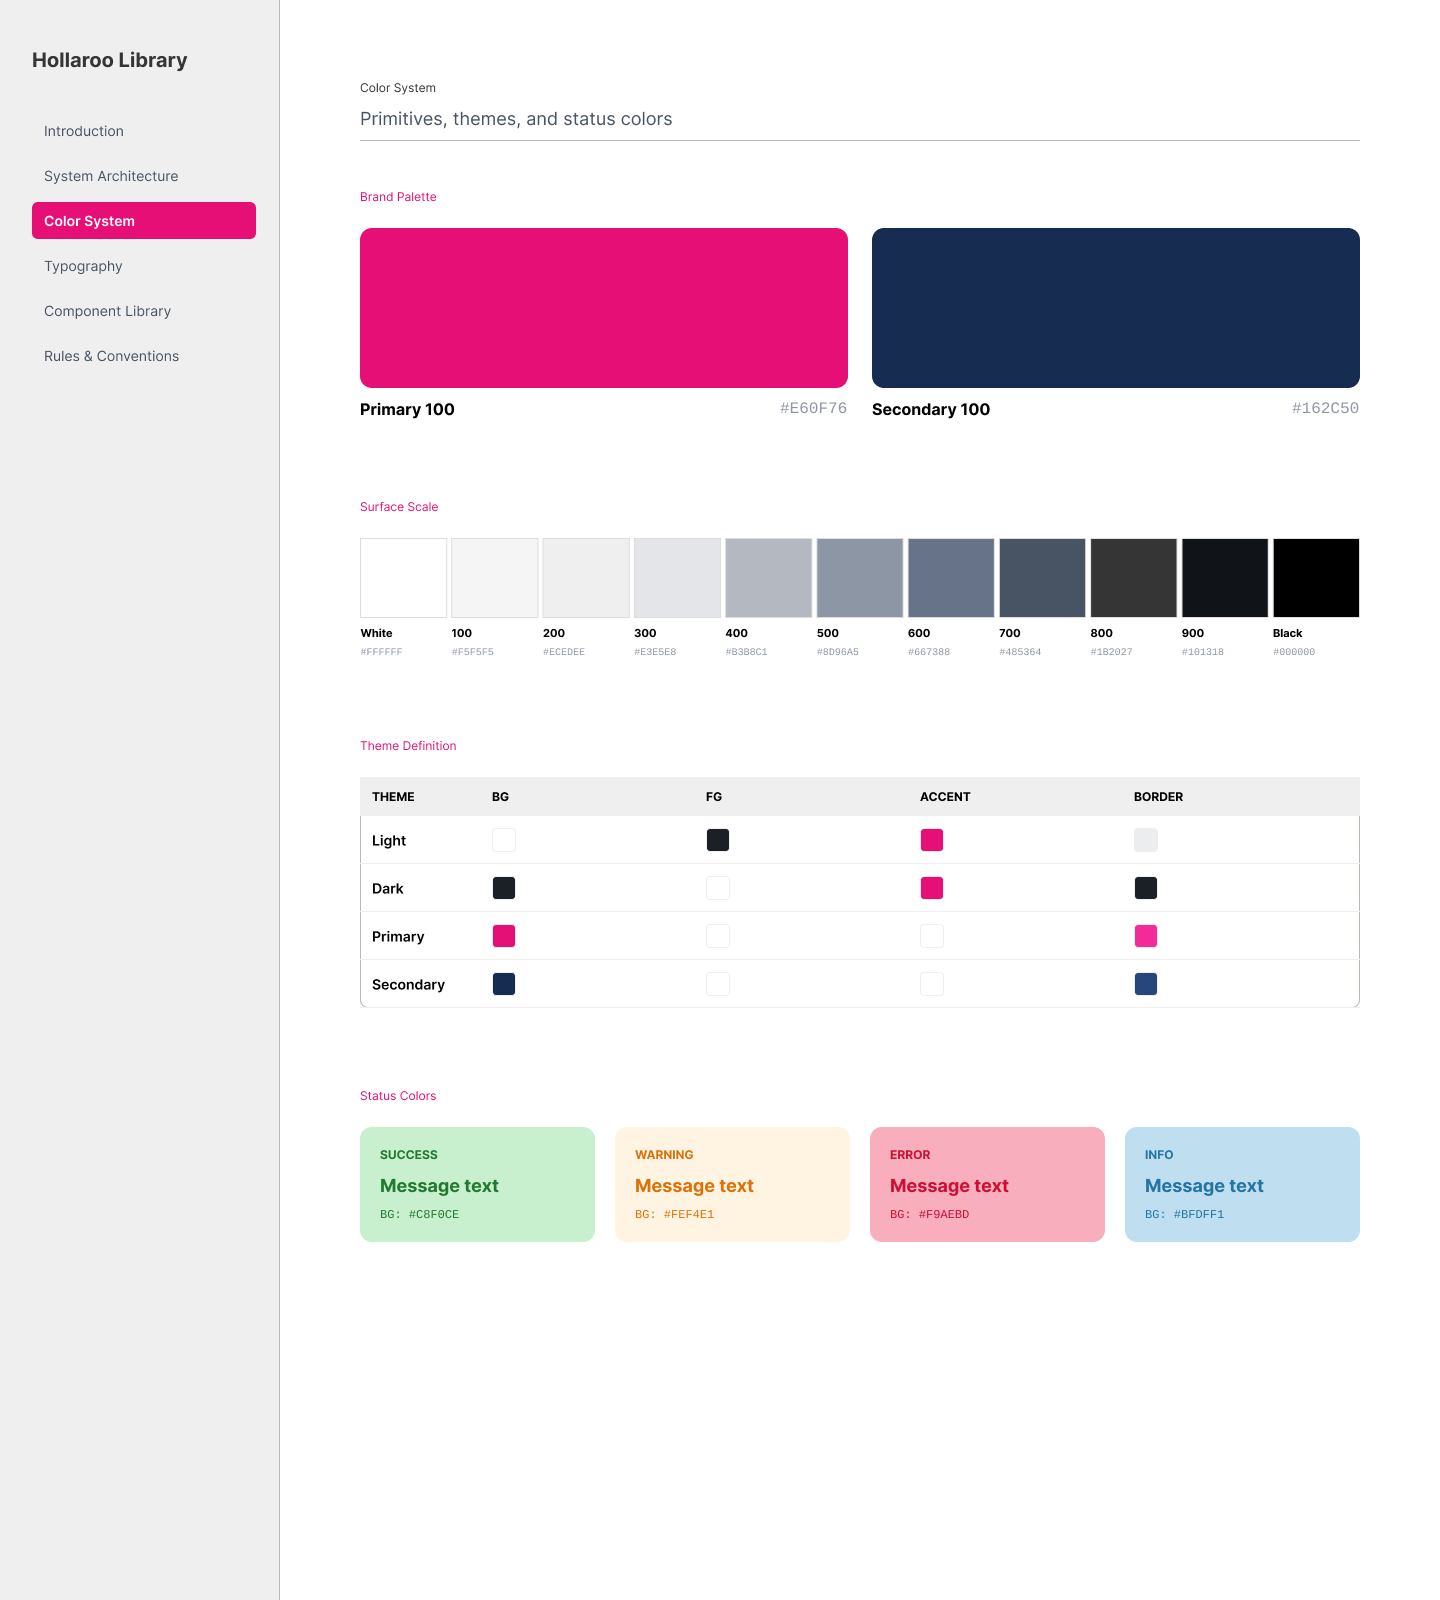This screenshot has width=1440, height=1600.
Task: Click Primary theme BG color chip
Action: coord(504,936)
